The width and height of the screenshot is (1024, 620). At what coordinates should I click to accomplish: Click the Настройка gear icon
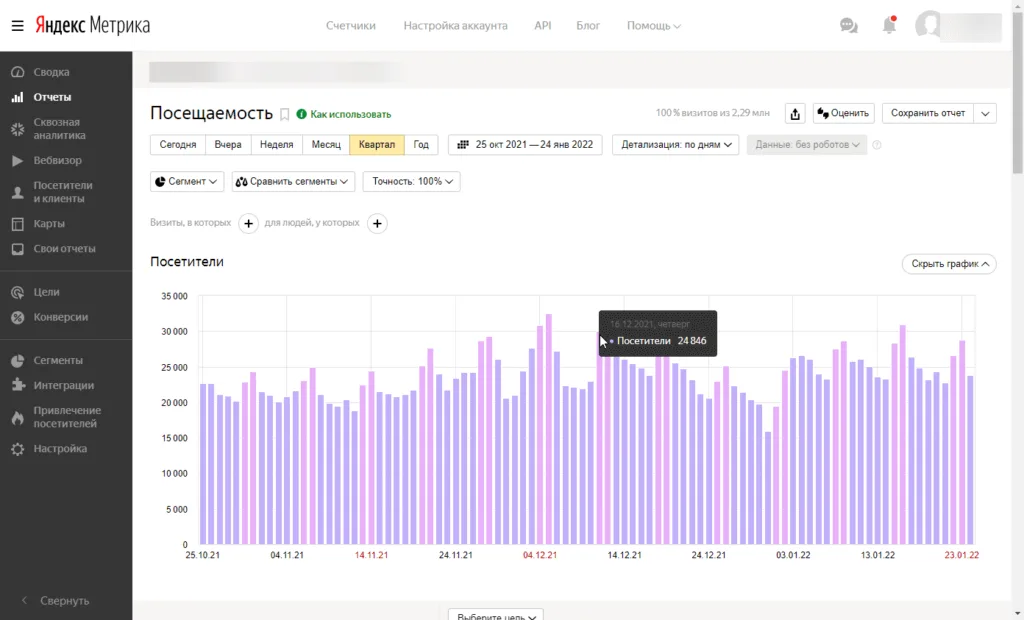click(18, 449)
